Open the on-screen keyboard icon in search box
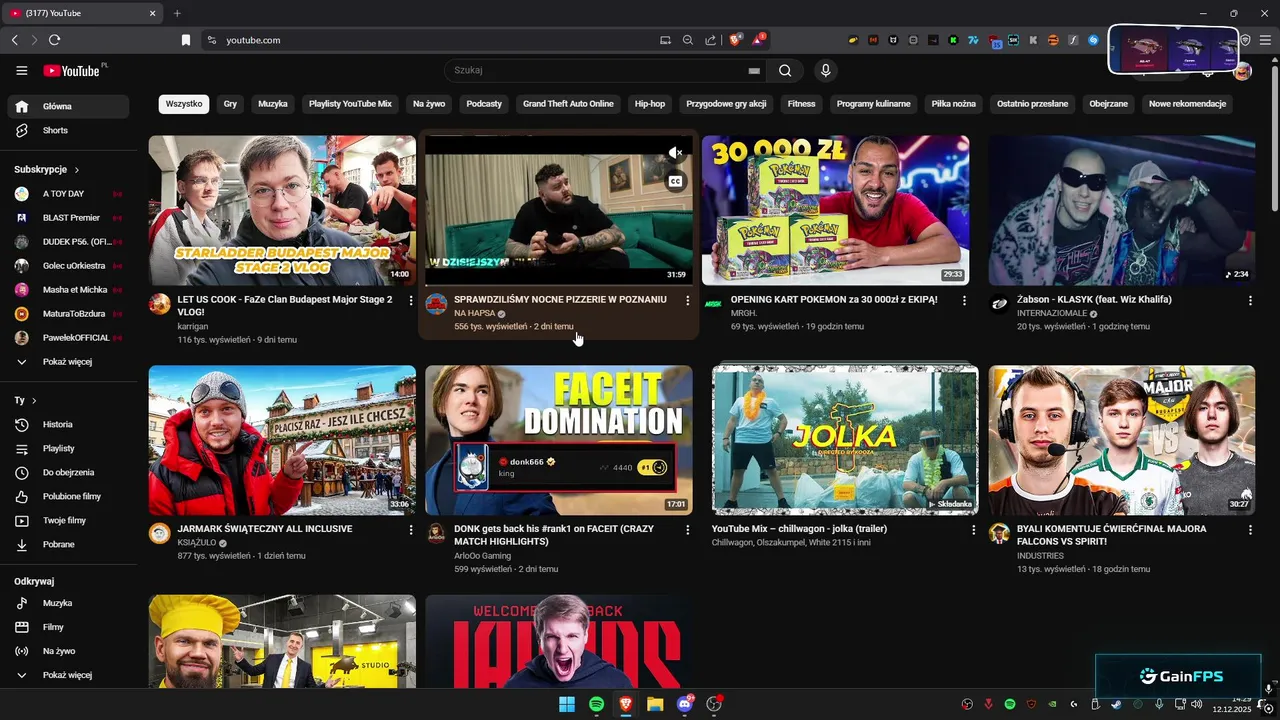Image resolution: width=1280 pixels, height=720 pixels. coord(754,71)
